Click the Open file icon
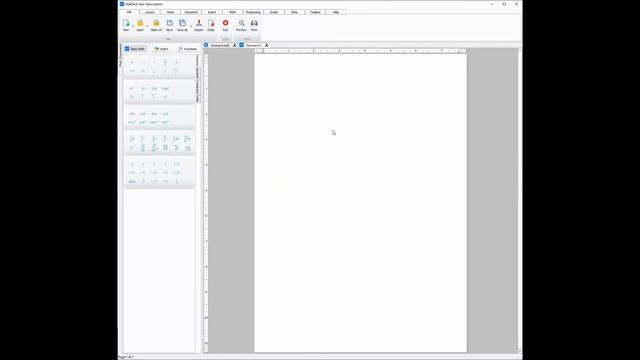This screenshot has height=360, width=640. pyautogui.click(x=140, y=24)
